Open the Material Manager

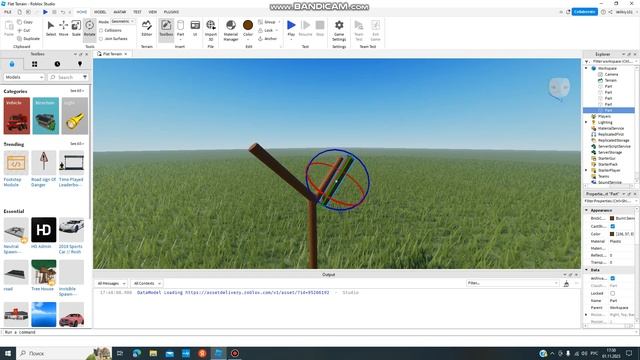coord(231,30)
